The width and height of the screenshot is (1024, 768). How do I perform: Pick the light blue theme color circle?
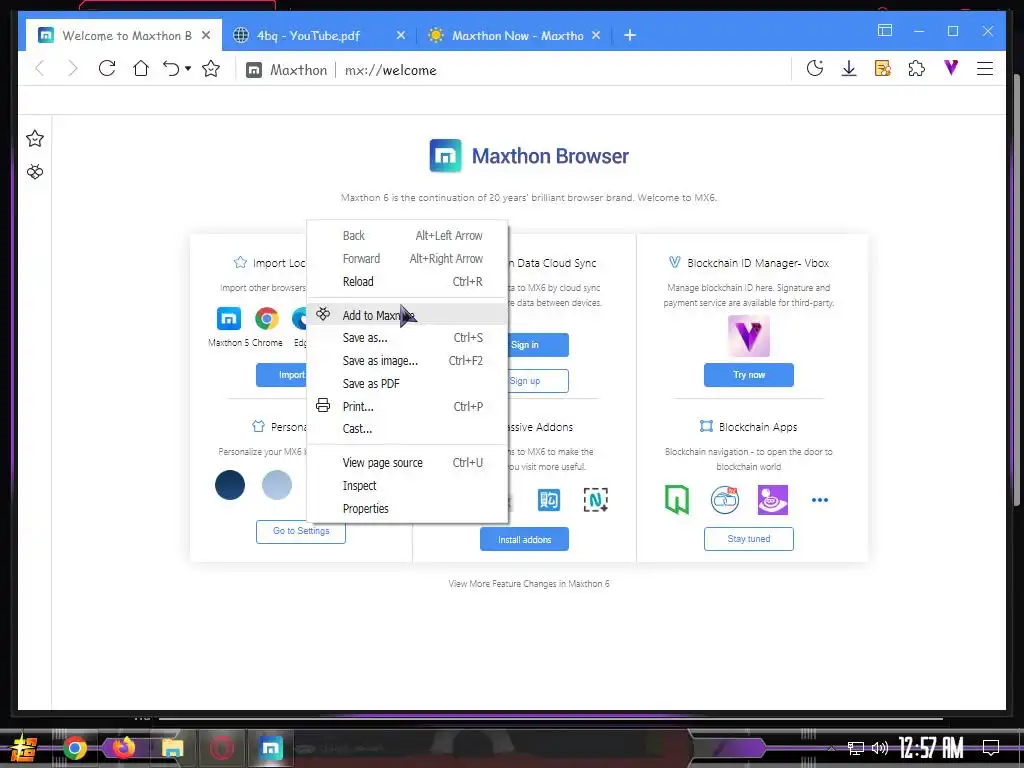click(x=277, y=485)
